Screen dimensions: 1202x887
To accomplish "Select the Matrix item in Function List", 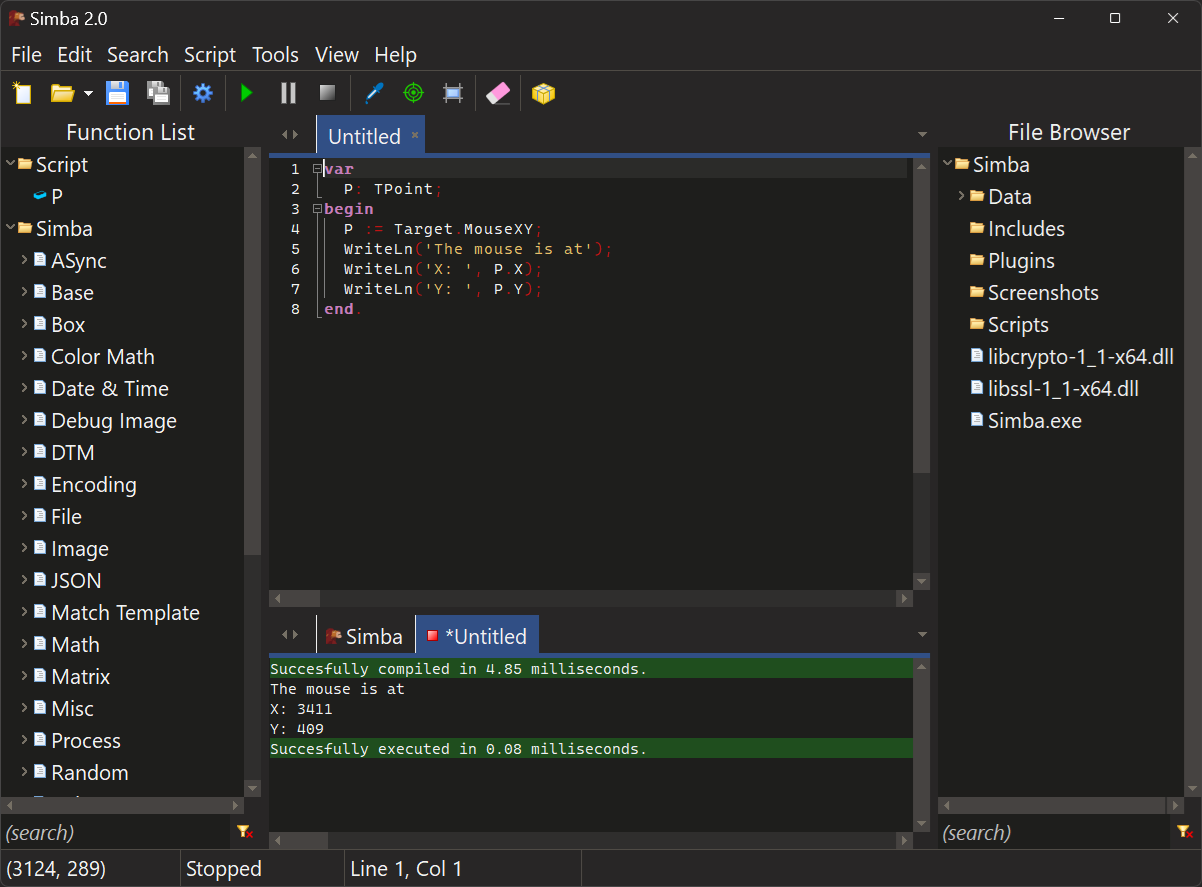I will click(80, 676).
